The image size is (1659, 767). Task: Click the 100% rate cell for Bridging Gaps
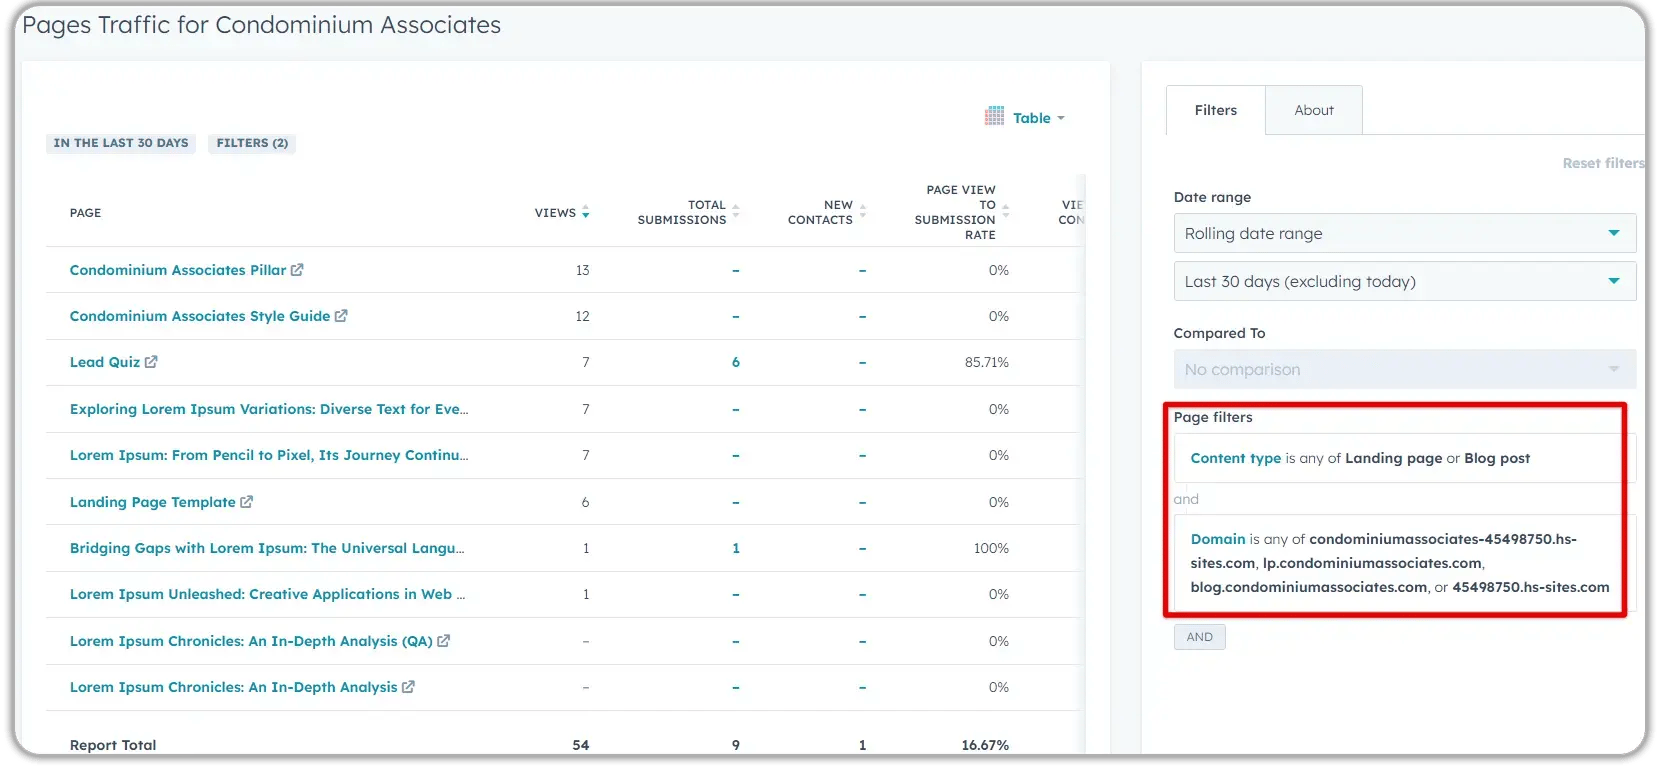pos(991,548)
